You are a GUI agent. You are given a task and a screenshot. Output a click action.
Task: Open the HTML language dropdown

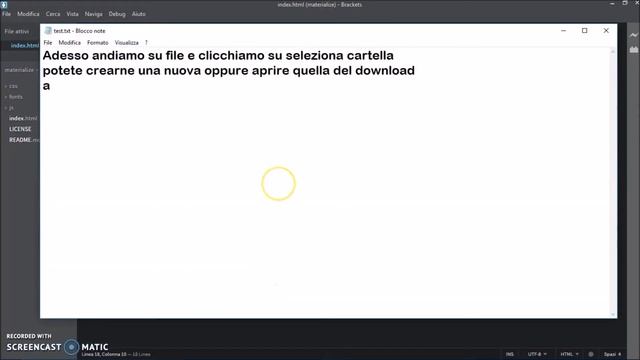point(569,354)
